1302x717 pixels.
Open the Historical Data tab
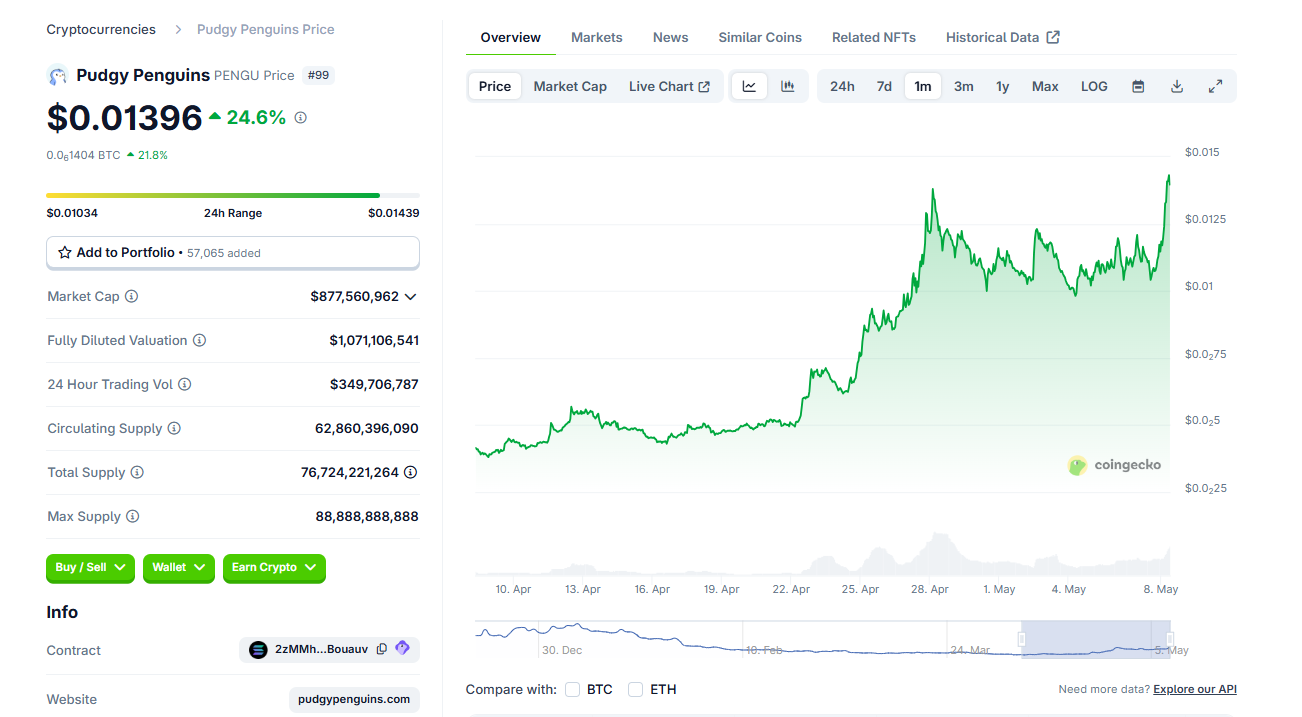(x=1003, y=38)
